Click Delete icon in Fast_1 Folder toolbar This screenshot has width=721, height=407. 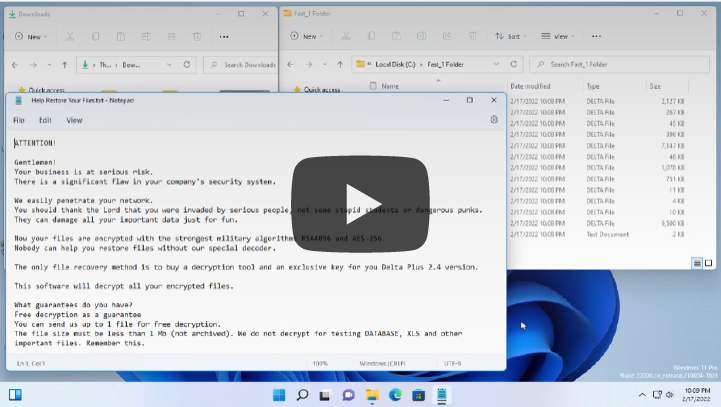pos(472,36)
